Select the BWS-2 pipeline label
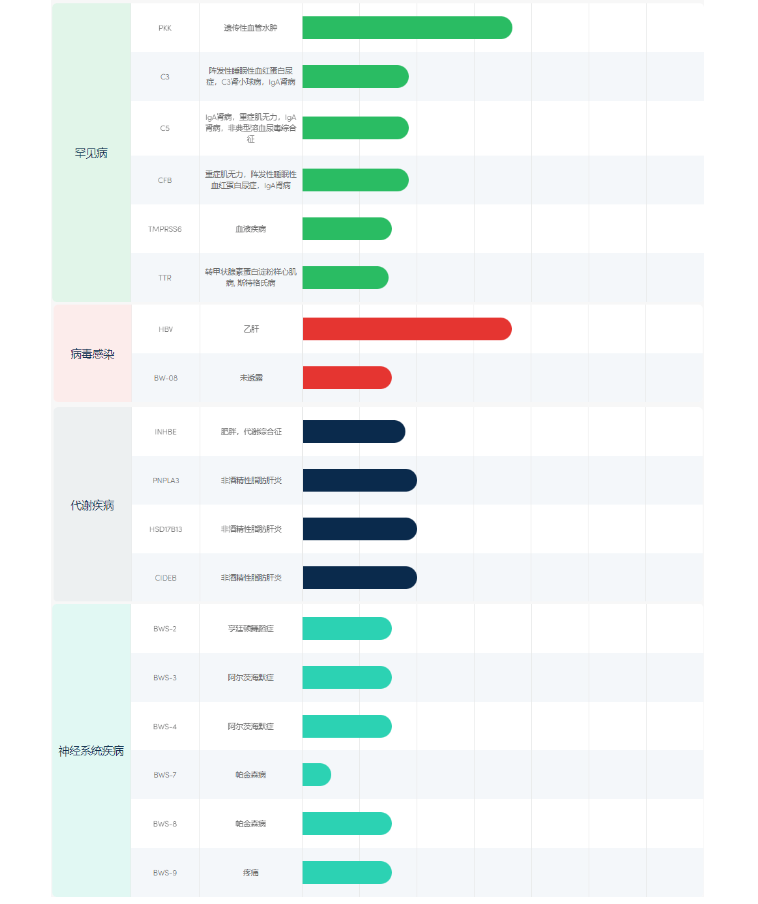 [x=165, y=629]
